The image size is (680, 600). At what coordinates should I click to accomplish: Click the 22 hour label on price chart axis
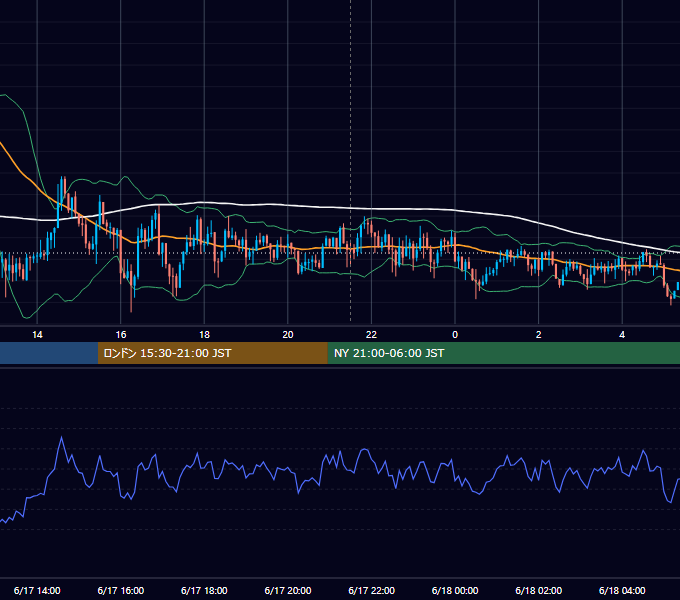pyautogui.click(x=371, y=335)
